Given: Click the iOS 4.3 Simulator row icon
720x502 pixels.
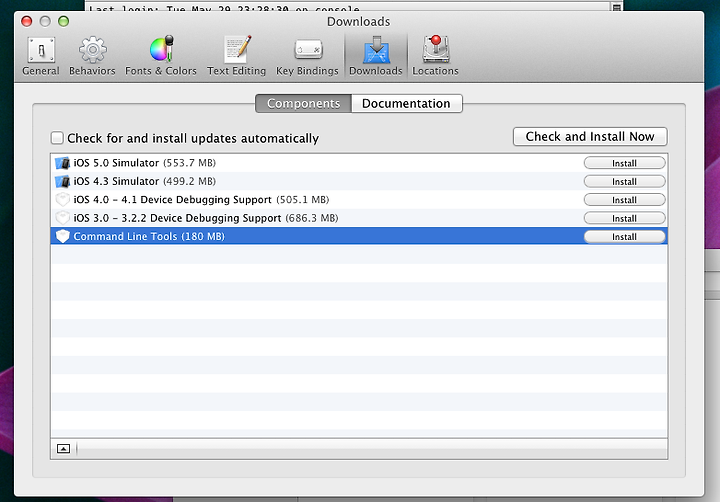Looking at the screenshot, I should 62,181.
